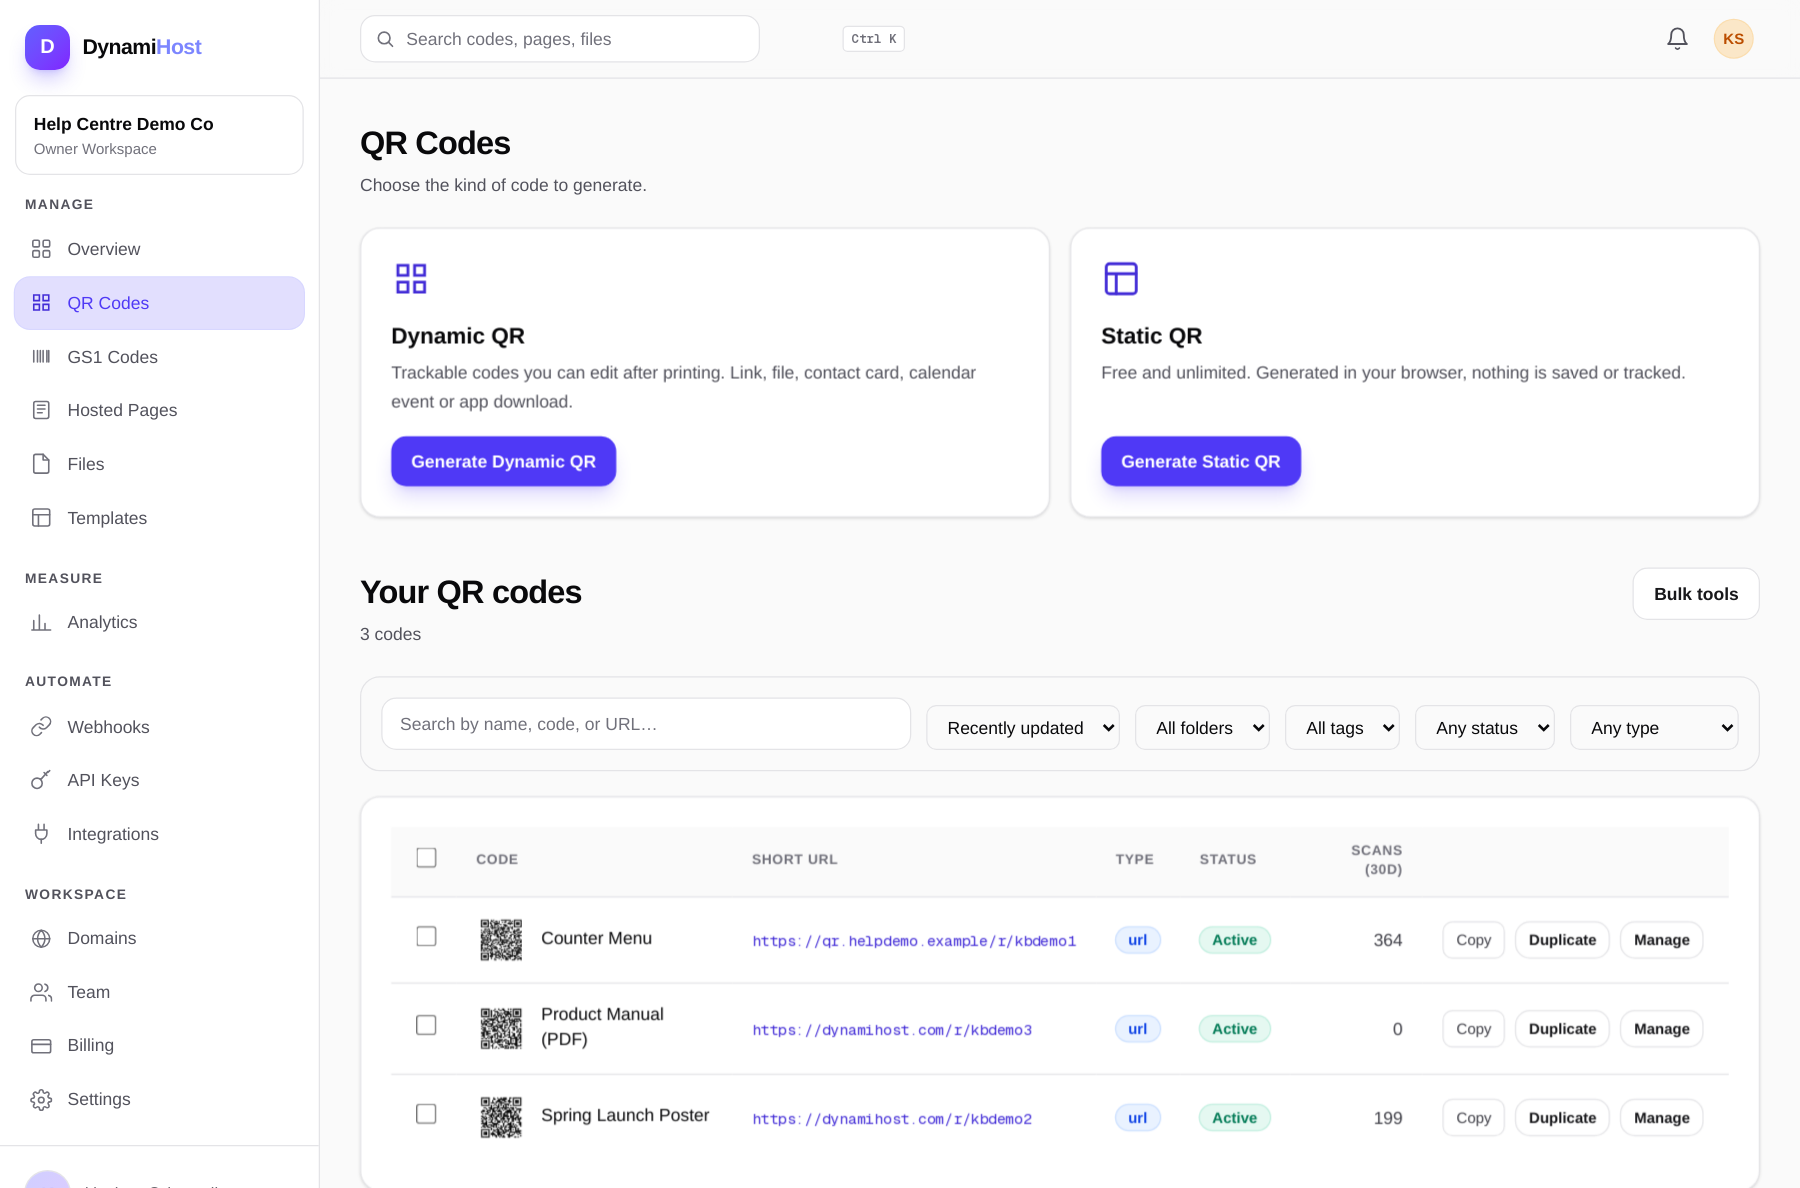Select QR Codes in the sidebar
Viewport: 1800px width, 1188px height.
[159, 303]
